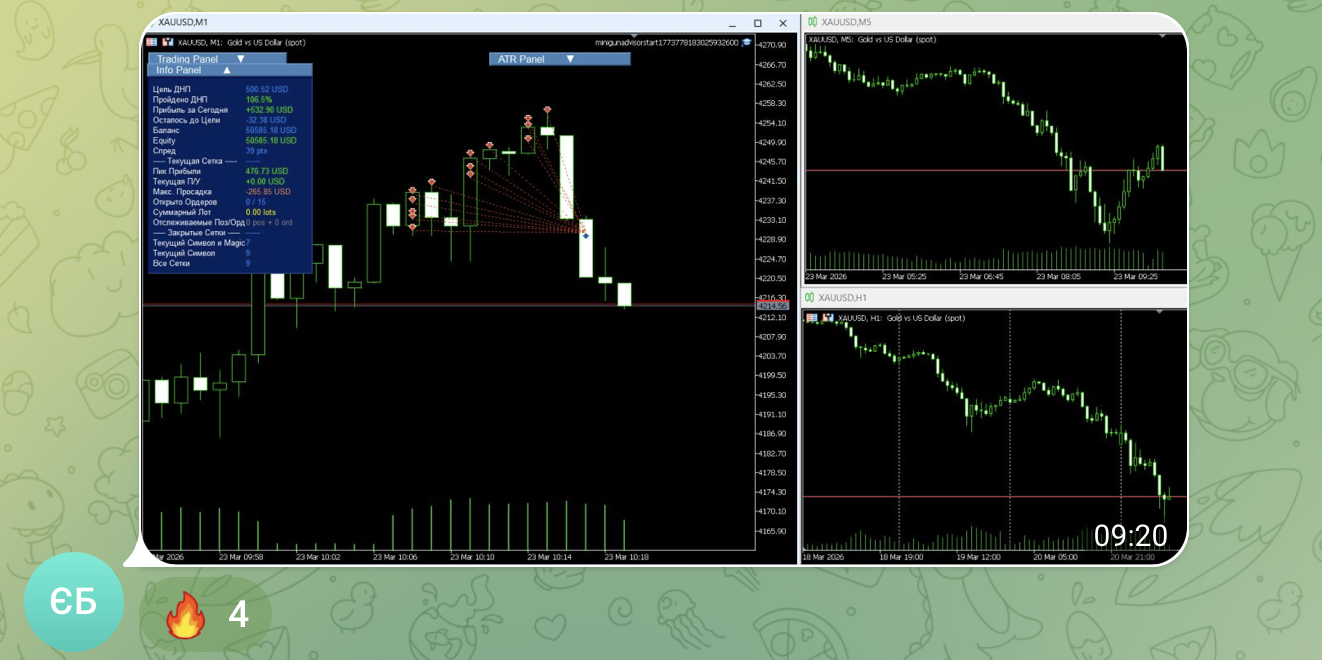This screenshot has width=1322, height=660.
Task: Close the XAUUSD,M1 chart window
Action: [781, 22]
